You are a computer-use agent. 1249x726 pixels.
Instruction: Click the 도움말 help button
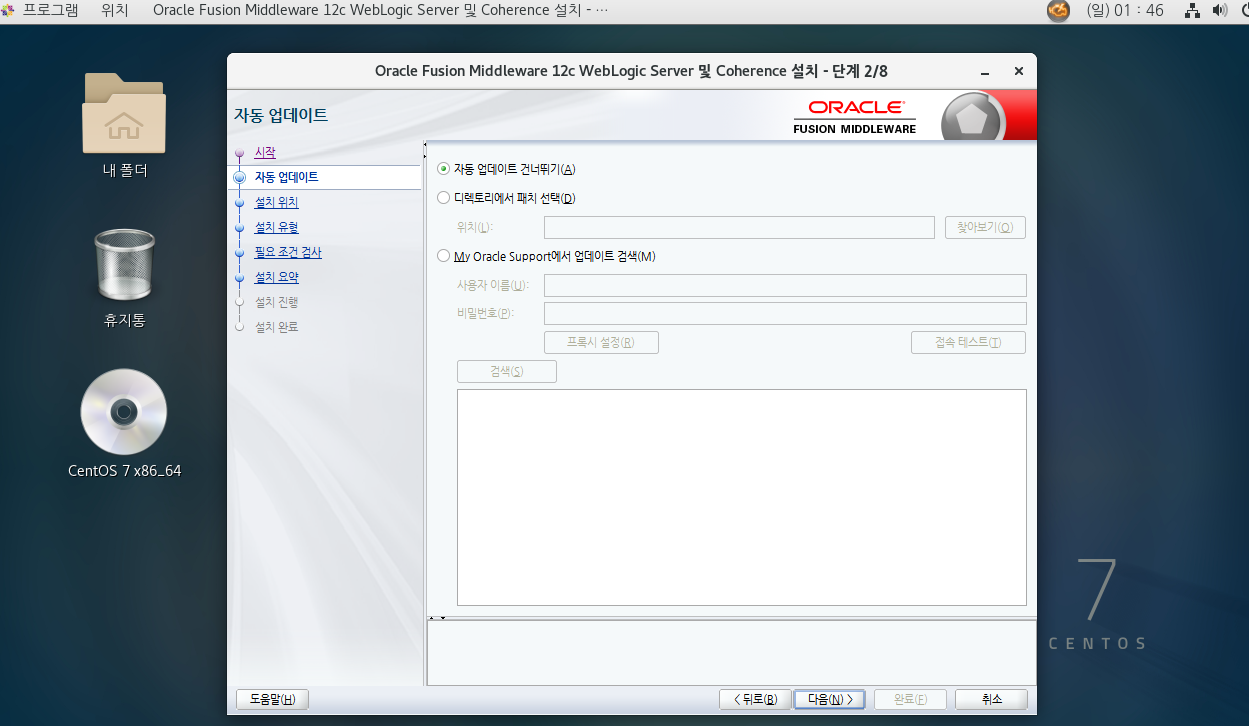tap(272, 699)
